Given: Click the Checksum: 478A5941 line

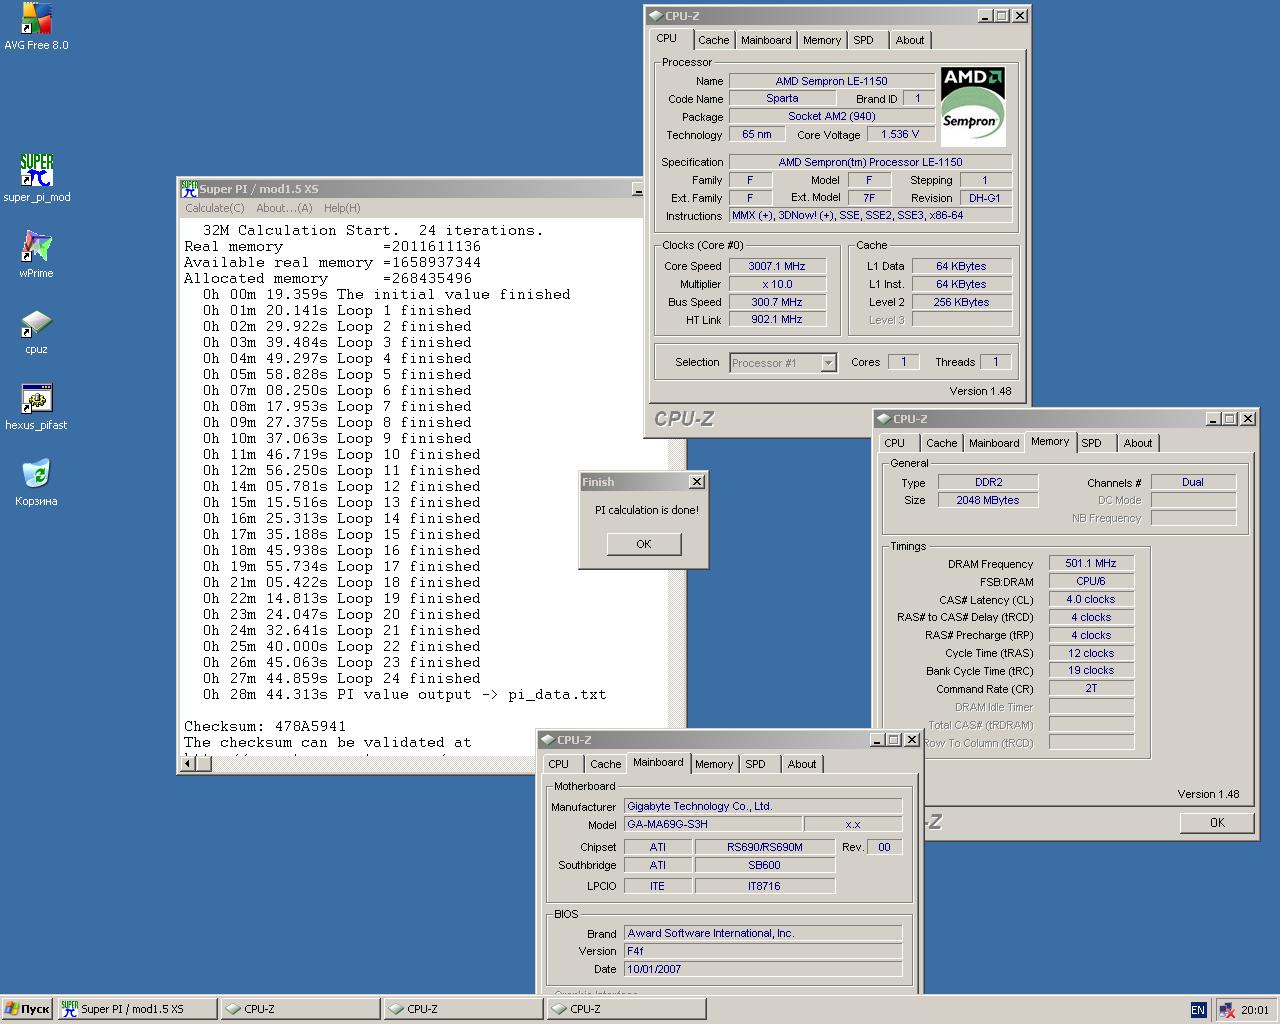Looking at the screenshot, I should (x=265, y=726).
